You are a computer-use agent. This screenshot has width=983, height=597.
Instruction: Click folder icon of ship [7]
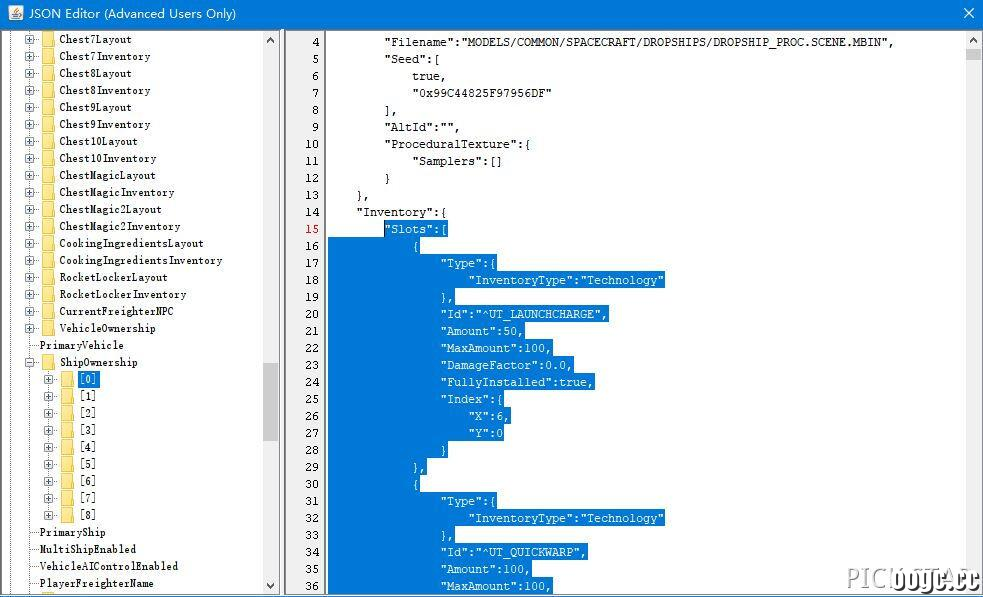[68, 498]
